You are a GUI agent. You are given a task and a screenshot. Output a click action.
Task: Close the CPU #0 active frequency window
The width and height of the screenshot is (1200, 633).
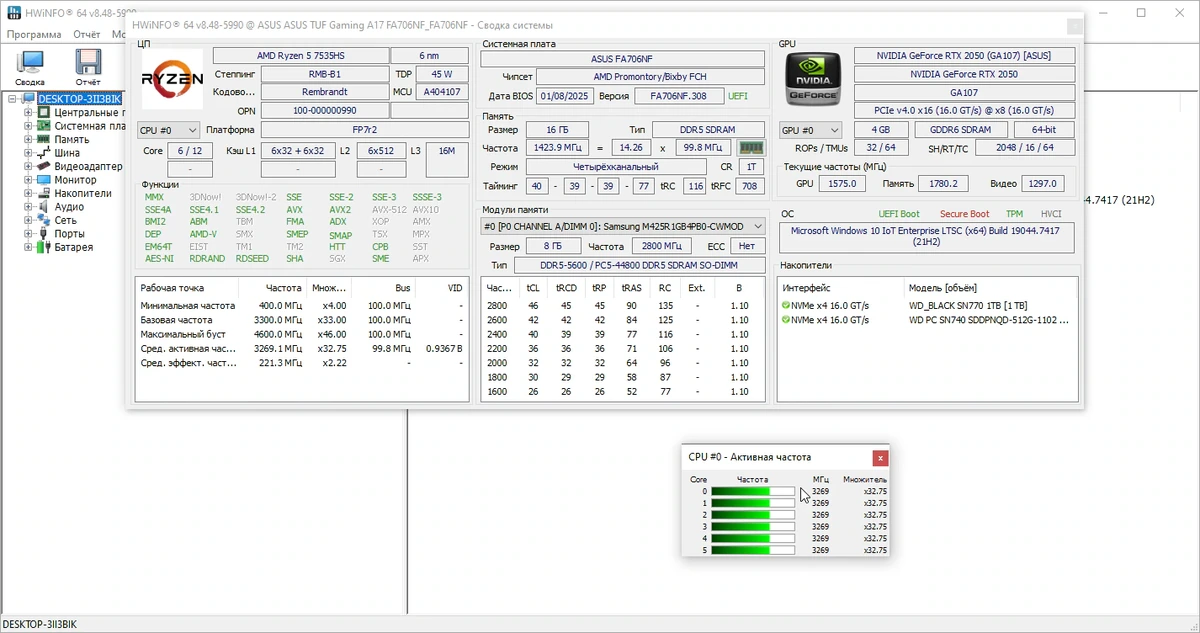[x=879, y=457]
